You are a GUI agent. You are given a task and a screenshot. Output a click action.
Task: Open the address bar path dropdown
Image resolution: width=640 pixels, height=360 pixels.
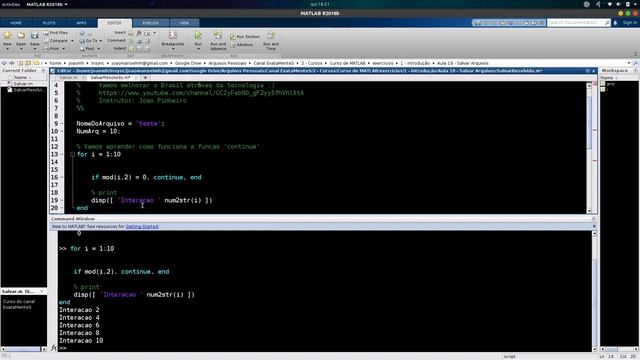tap(629, 63)
